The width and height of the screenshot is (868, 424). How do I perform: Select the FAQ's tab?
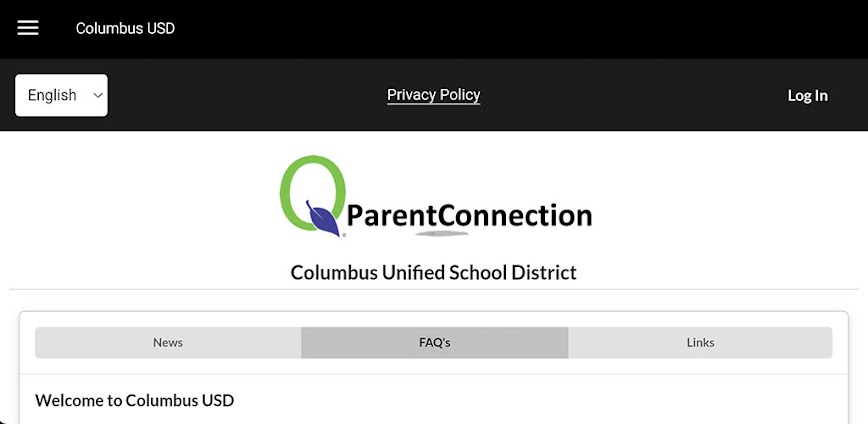pyautogui.click(x=435, y=342)
